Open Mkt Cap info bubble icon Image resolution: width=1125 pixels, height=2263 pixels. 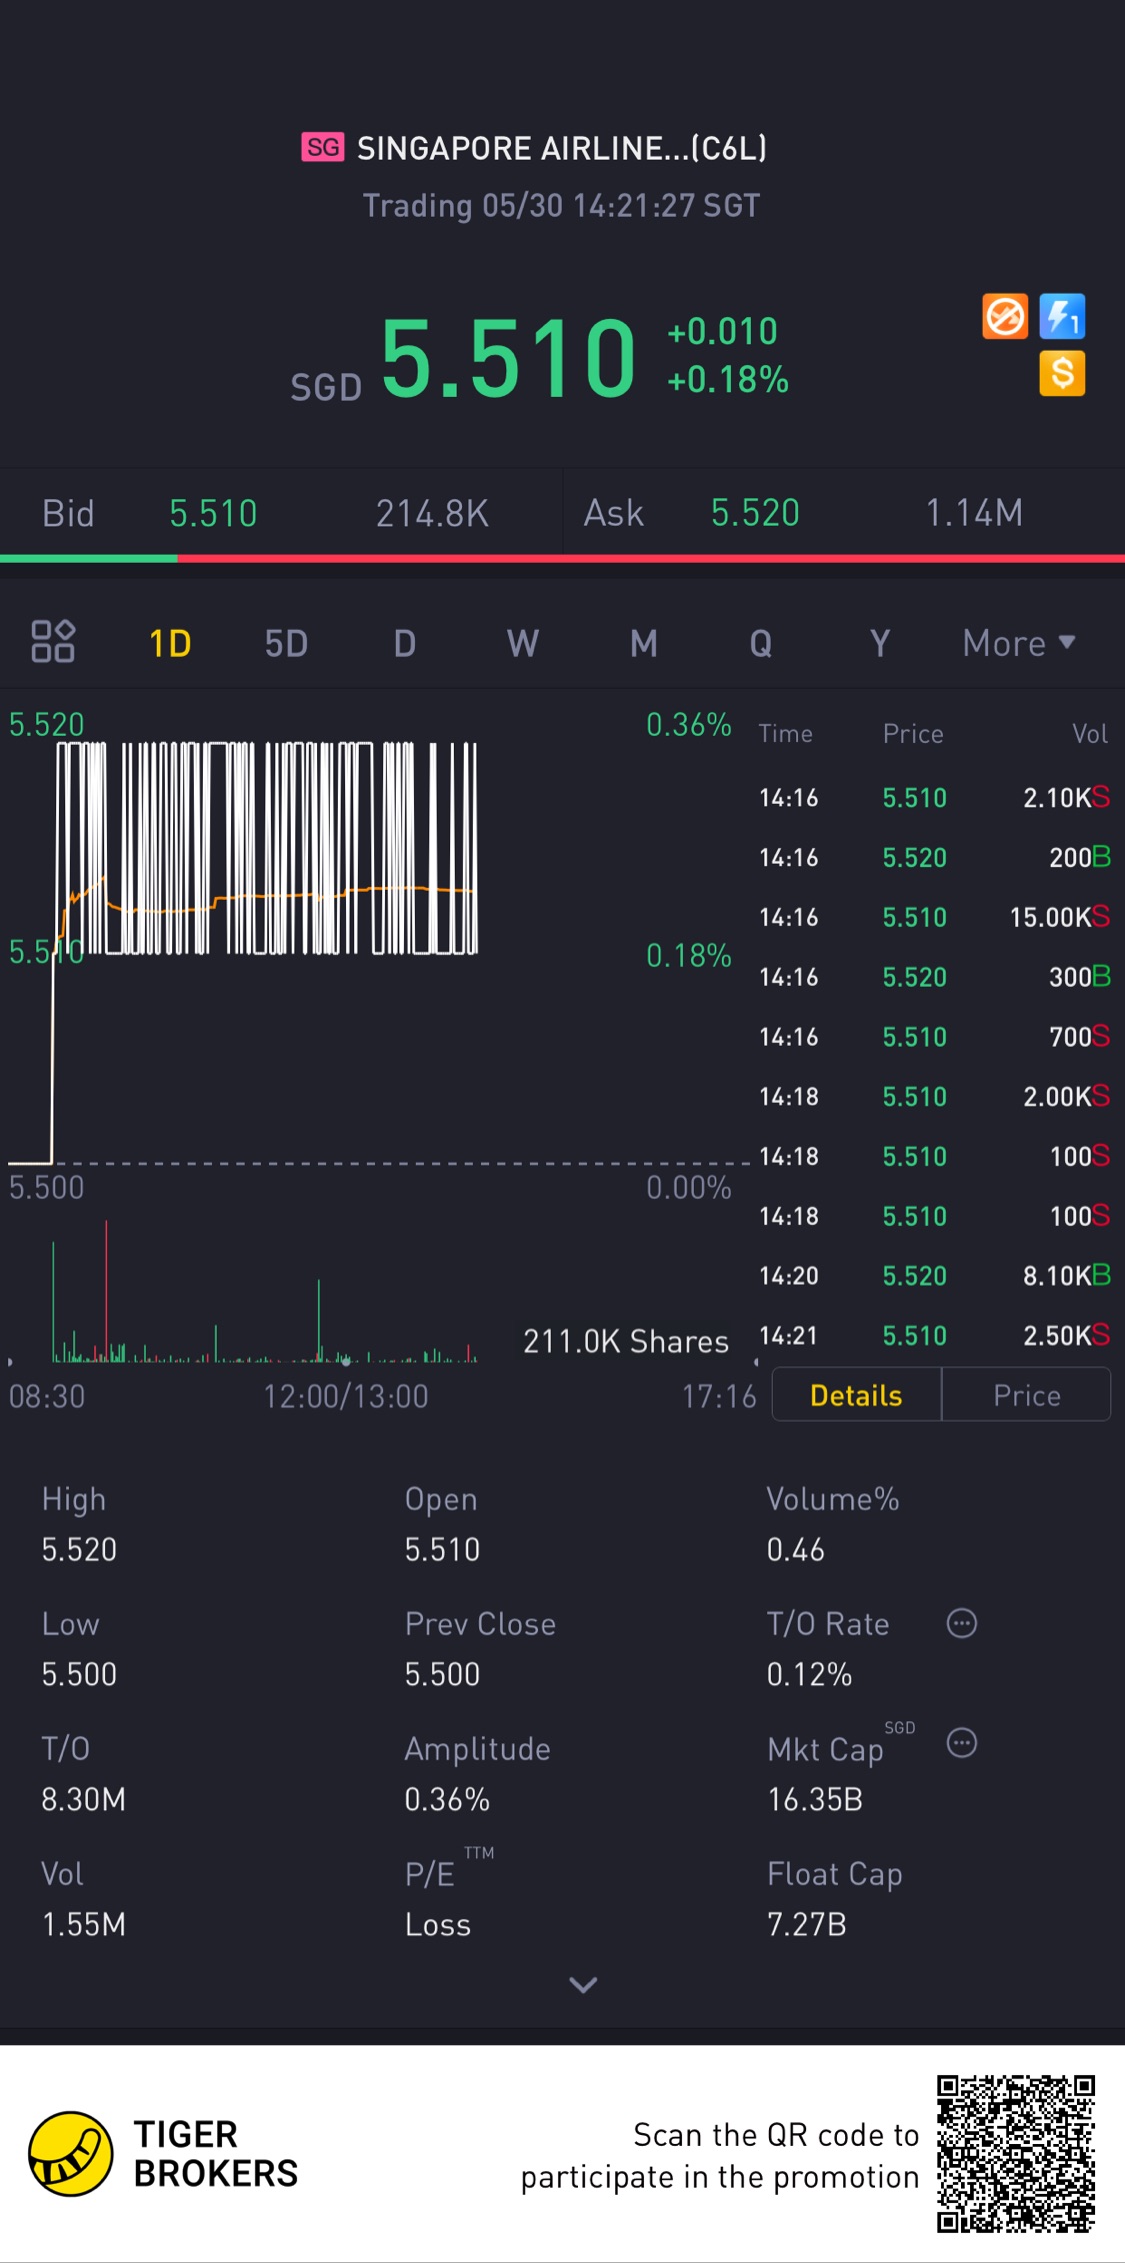(x=962, y=1743)
